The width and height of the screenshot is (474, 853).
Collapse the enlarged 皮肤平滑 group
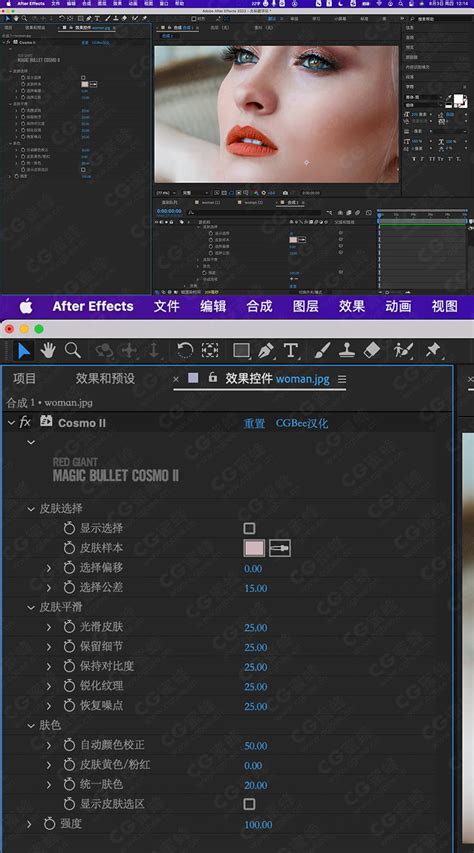[31, 607]
